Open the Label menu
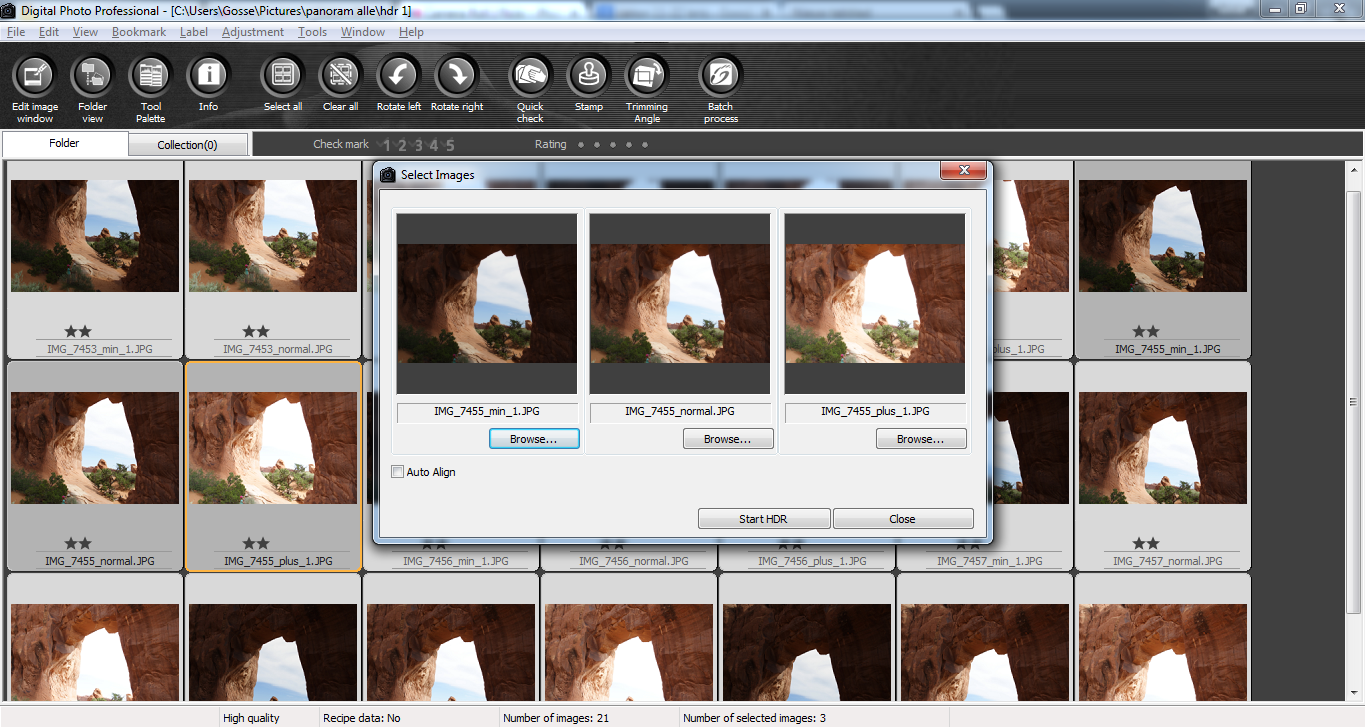This screenshot has height=728, width=1365. pyautogui.click(x=194, y=32)
